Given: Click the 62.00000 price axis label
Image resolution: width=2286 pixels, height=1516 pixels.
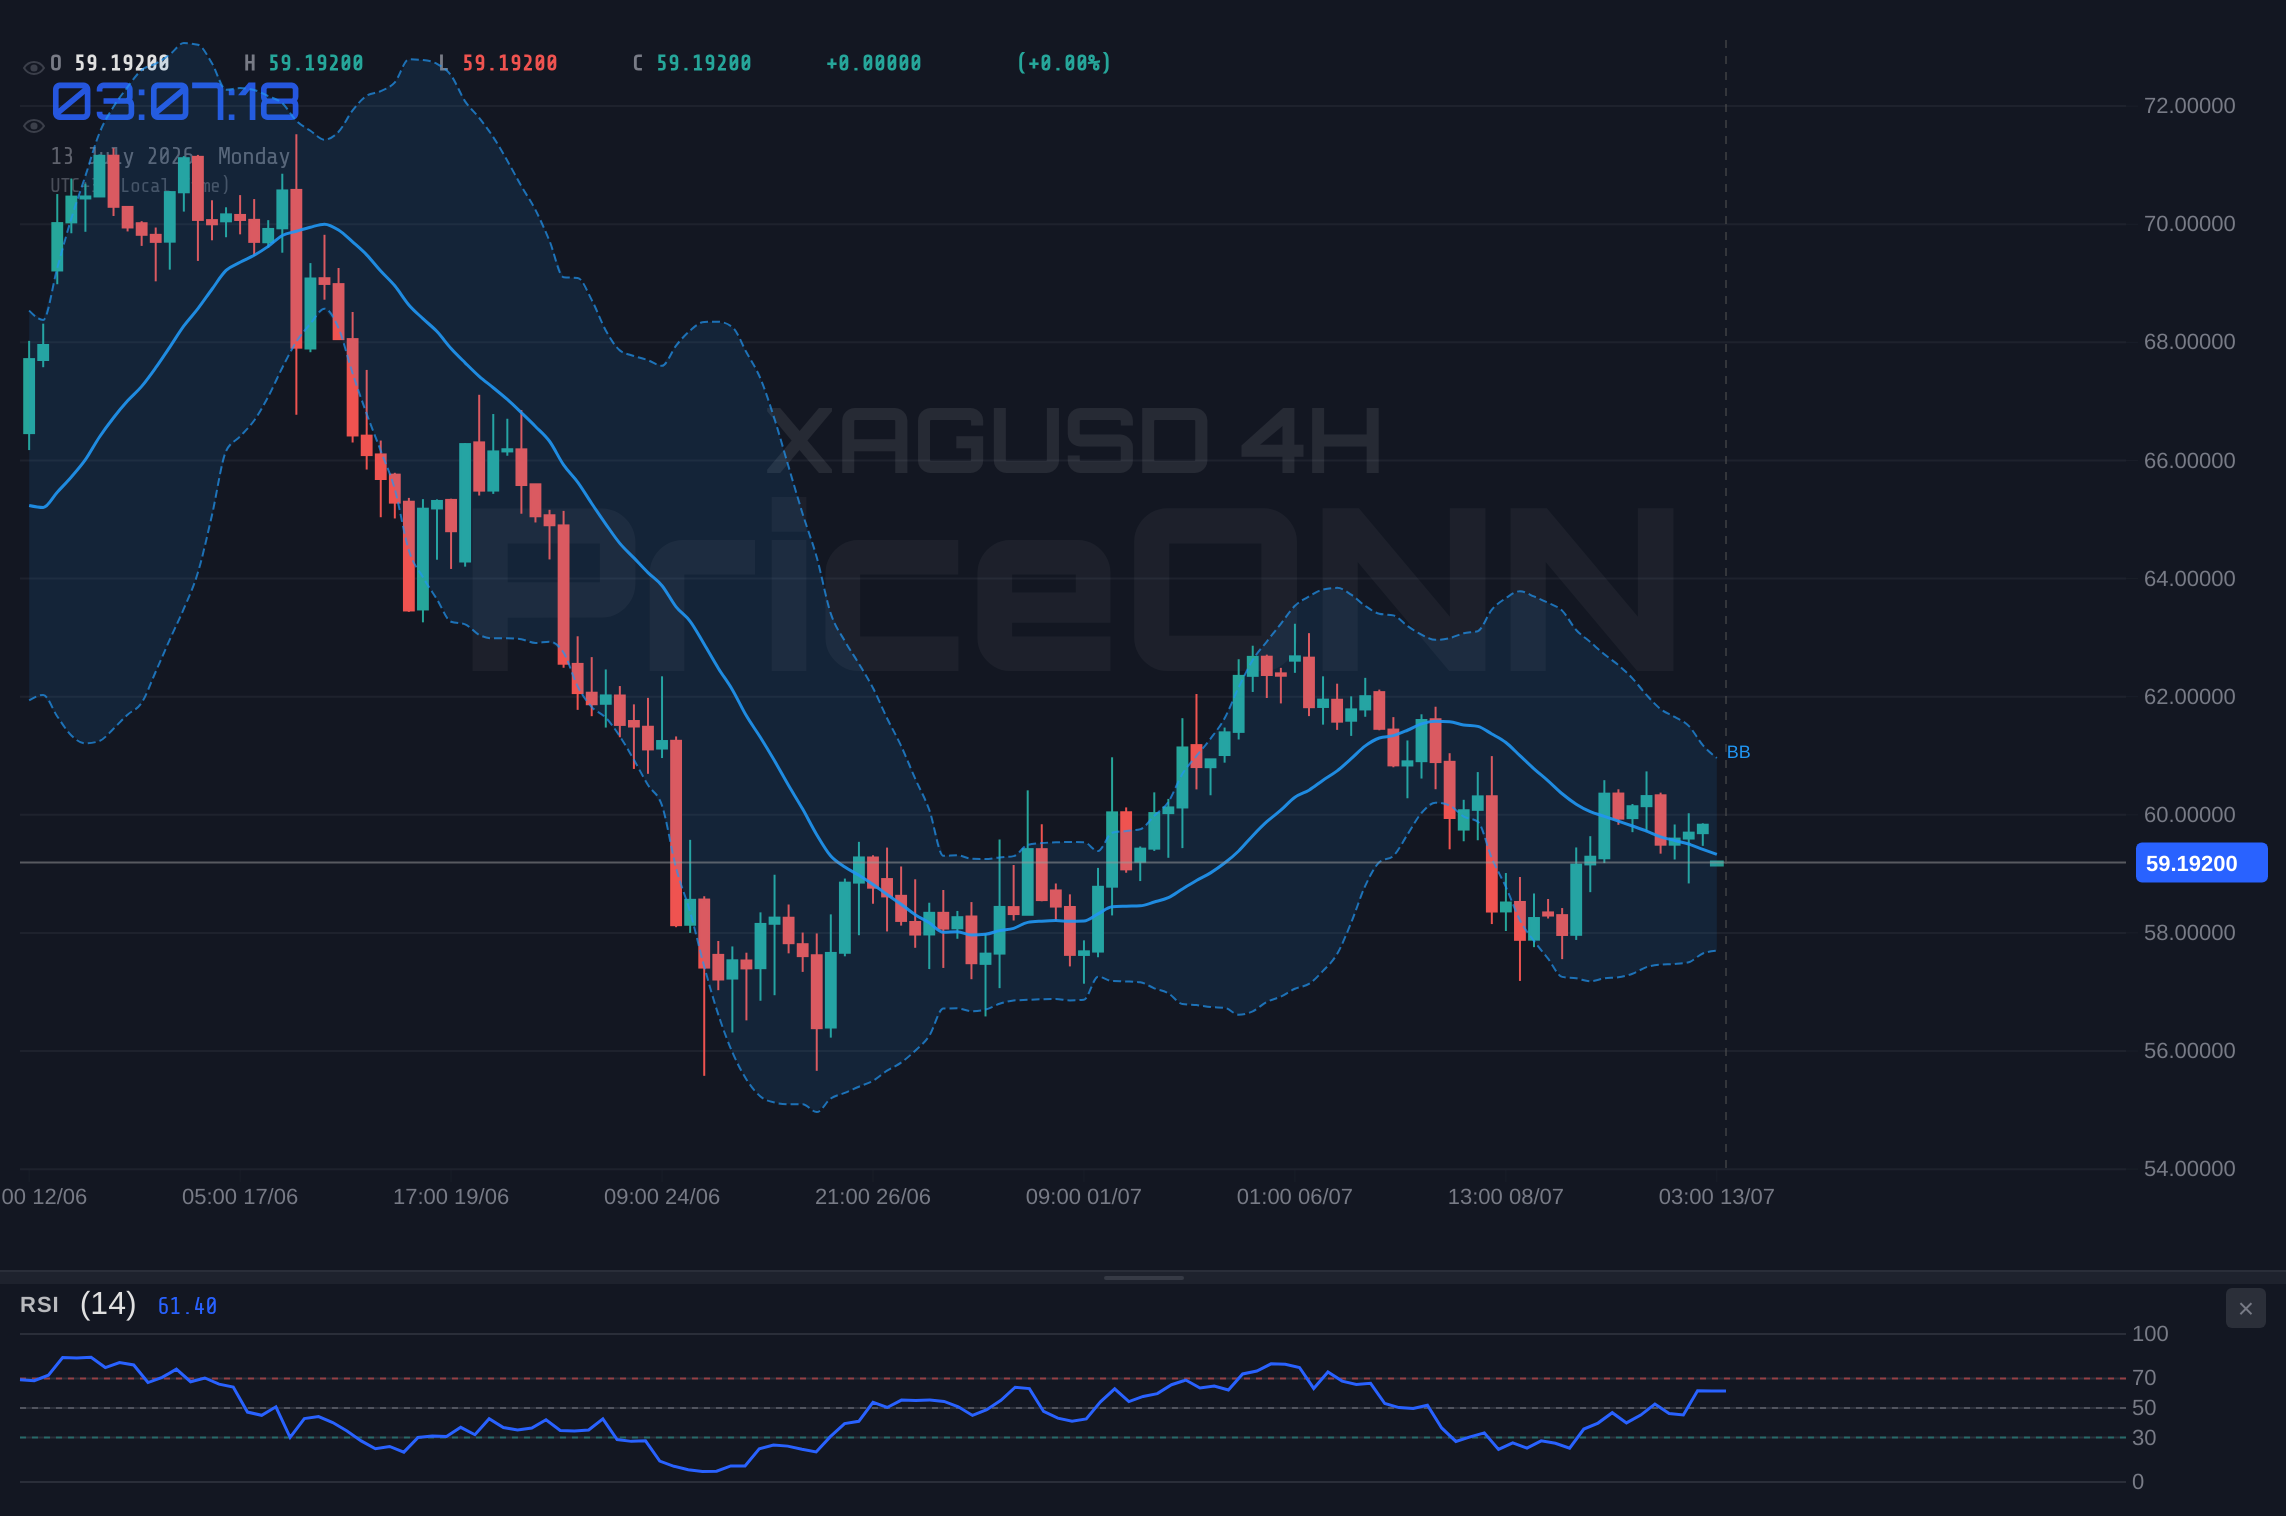Looking at the screenshot, I should pyautogui.click(x=2189, y=697).
